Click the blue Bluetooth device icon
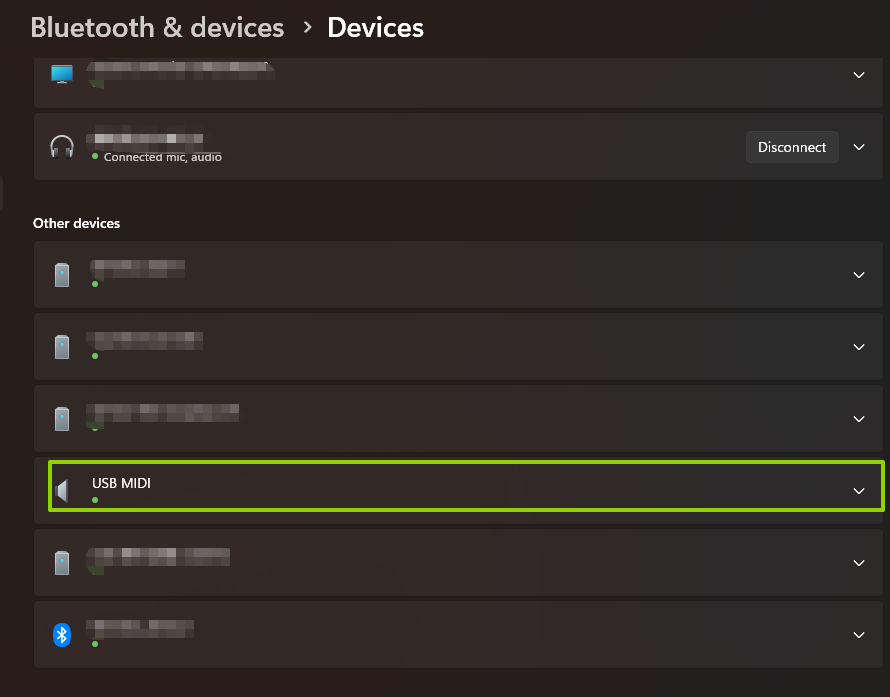Image resolution: width=890 pixels, height=697 pixels. point(62,634)
